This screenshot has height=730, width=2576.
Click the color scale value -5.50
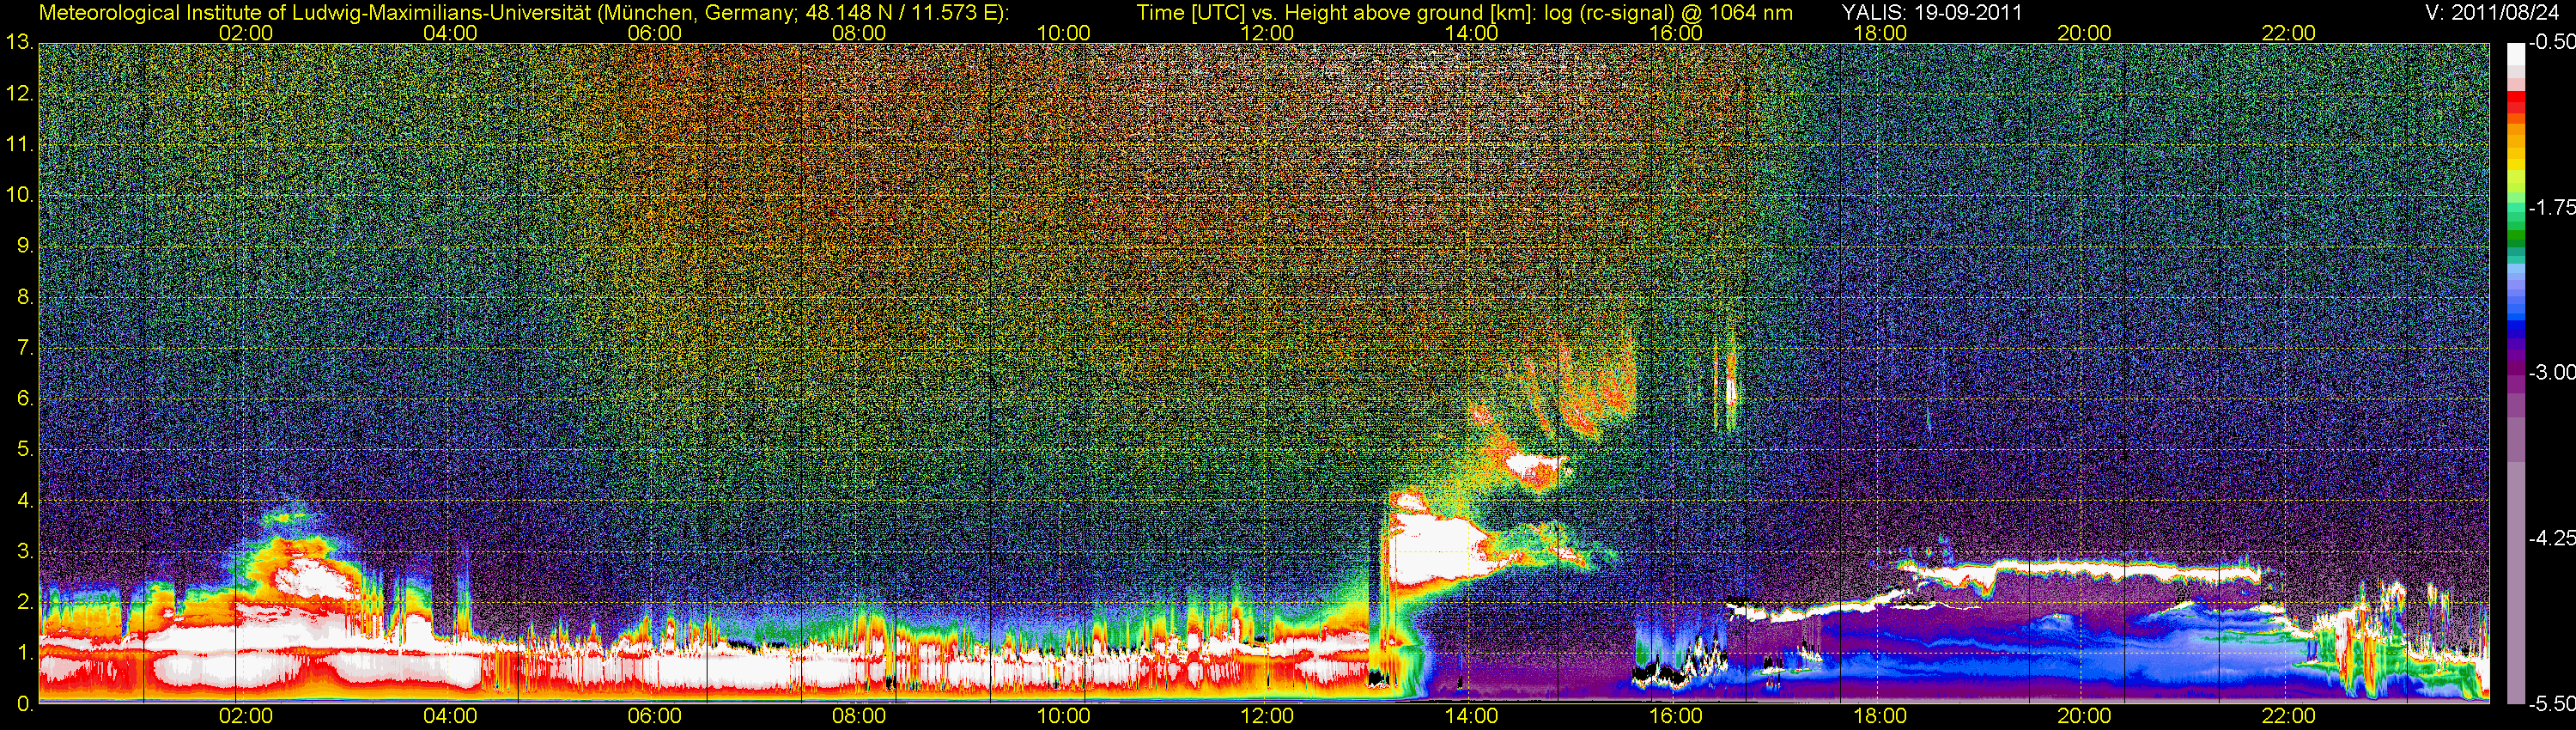point(2551,704)
